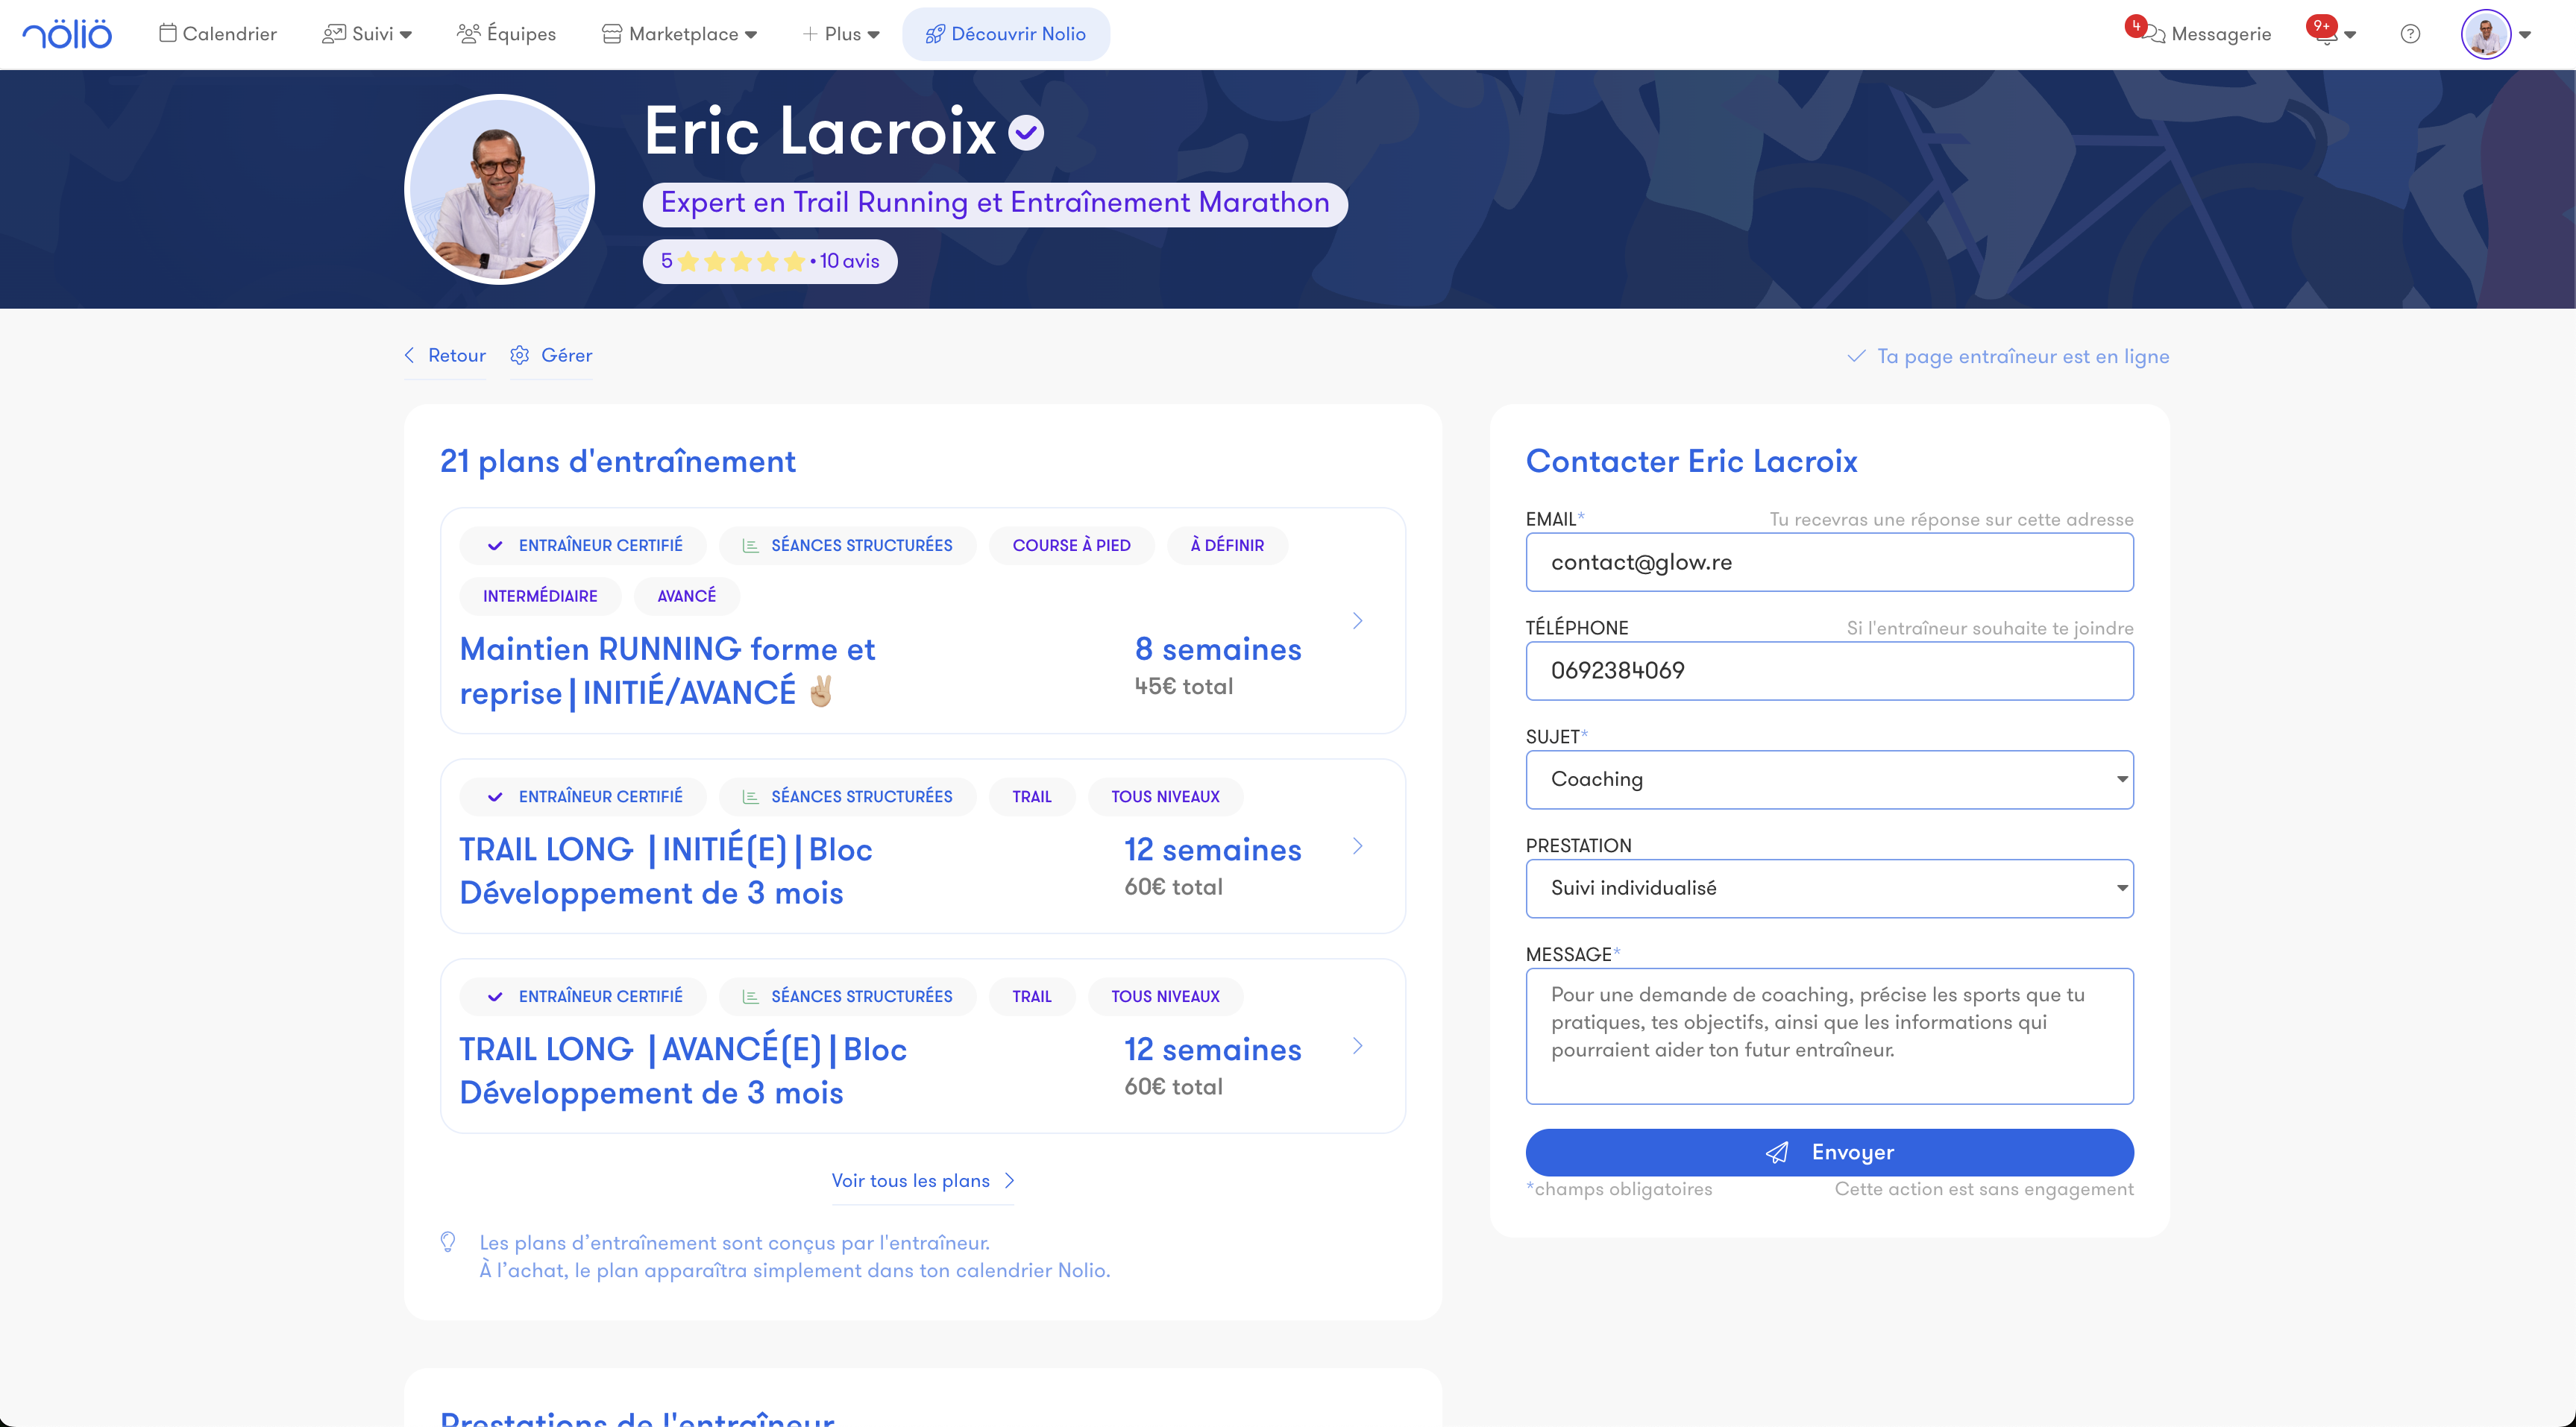
Task: Open Maintien RUNNING plan arrow
Action: [x=1357, y=621]
